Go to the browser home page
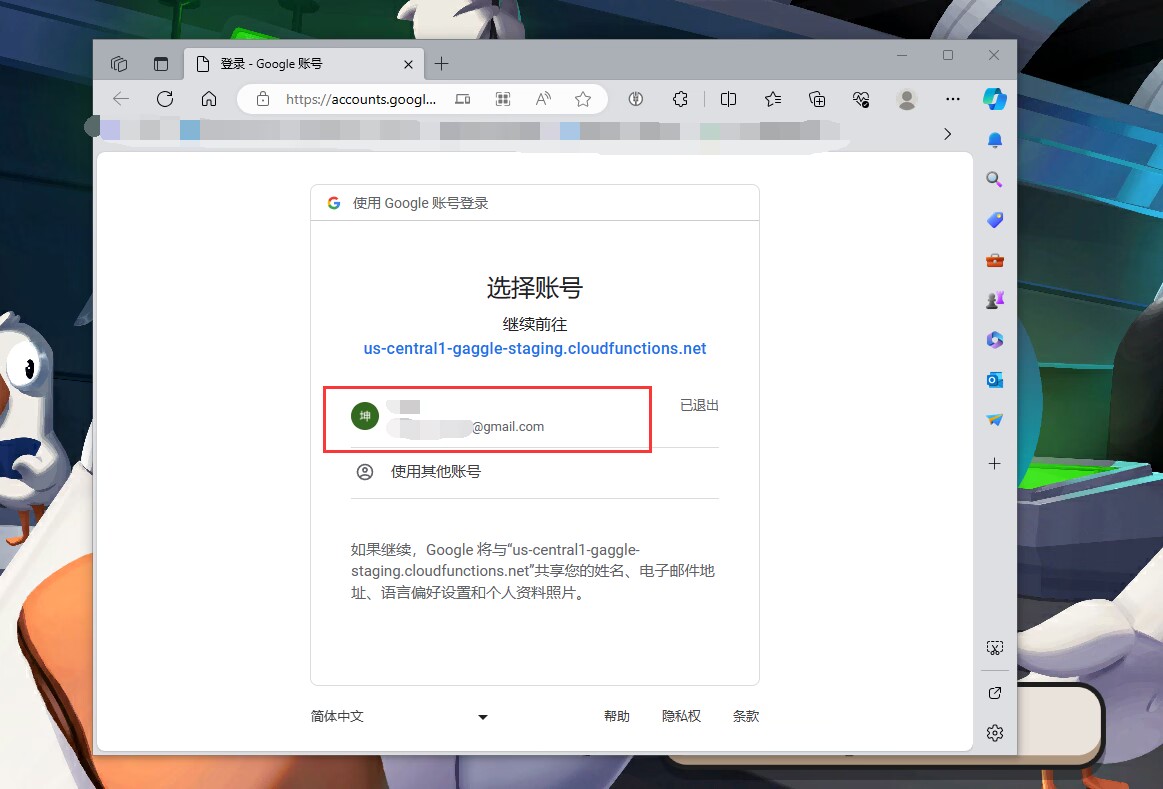This screenshot has width=1163, height=789. (x=209, y=99)
